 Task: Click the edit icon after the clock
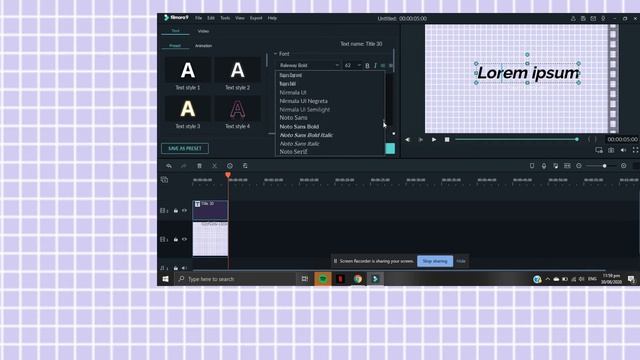(x=245, y=166)
